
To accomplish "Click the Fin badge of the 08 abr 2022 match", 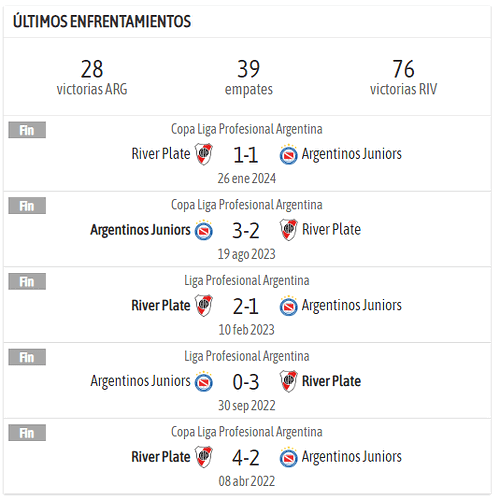I will pos(27,433).
